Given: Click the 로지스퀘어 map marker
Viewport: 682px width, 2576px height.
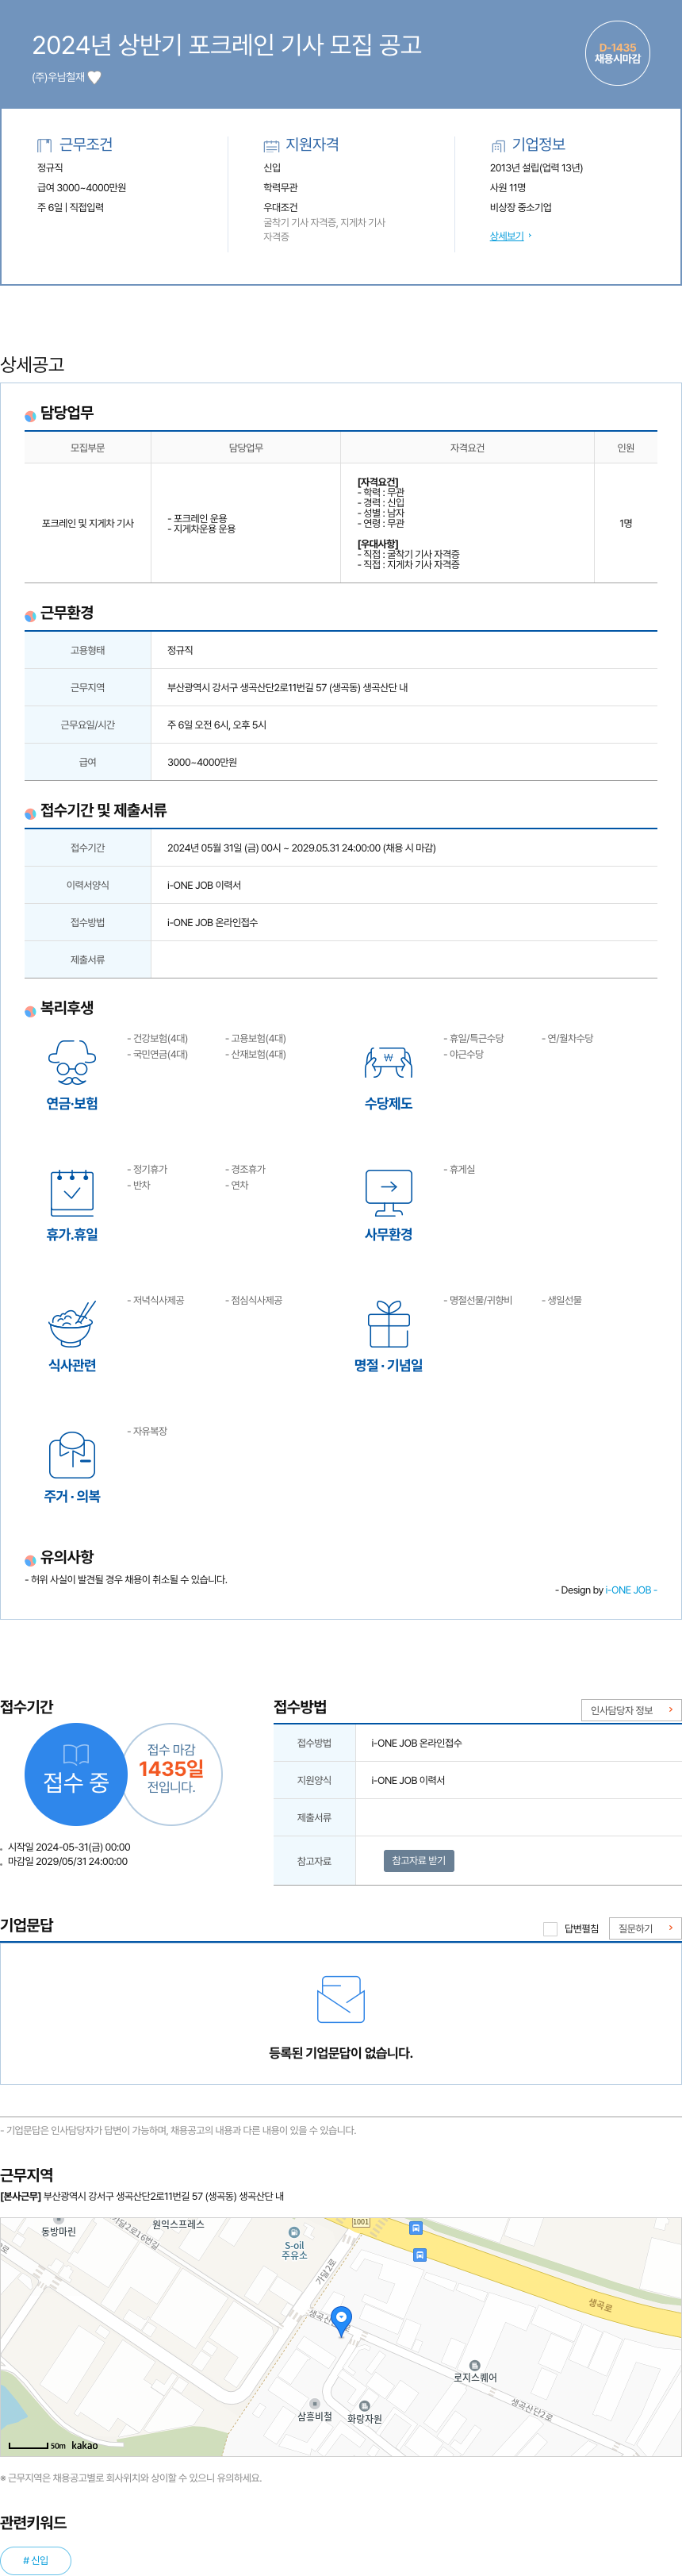Looking at the screenshot, I should coord(475,2365).
